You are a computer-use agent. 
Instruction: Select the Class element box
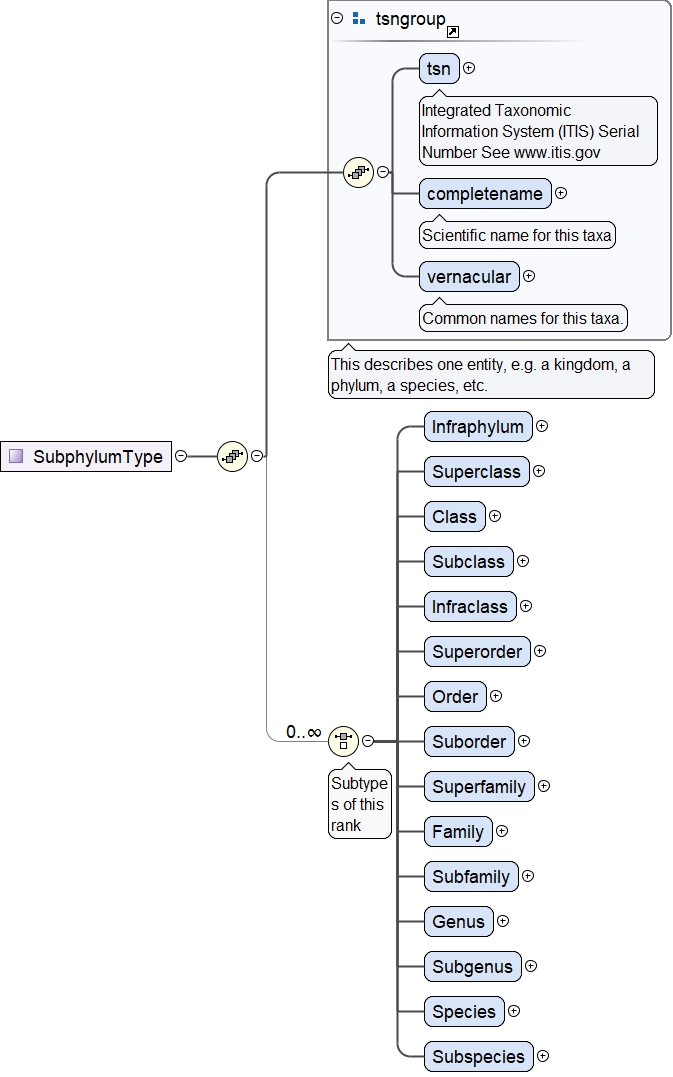(x=455, y=517)
